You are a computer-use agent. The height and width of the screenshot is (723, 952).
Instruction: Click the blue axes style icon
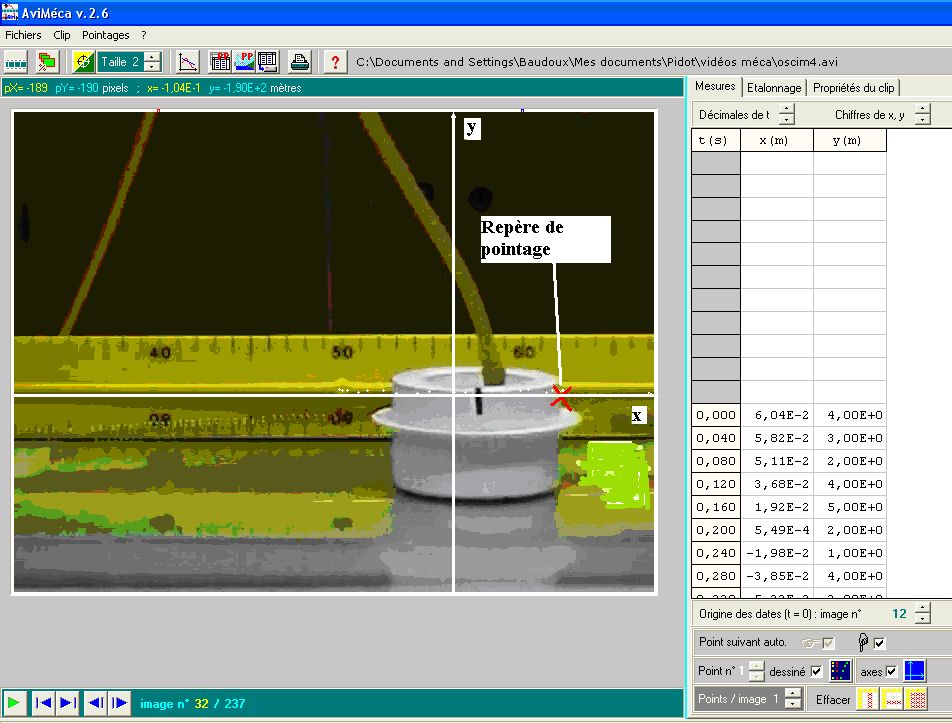[915, 671]
